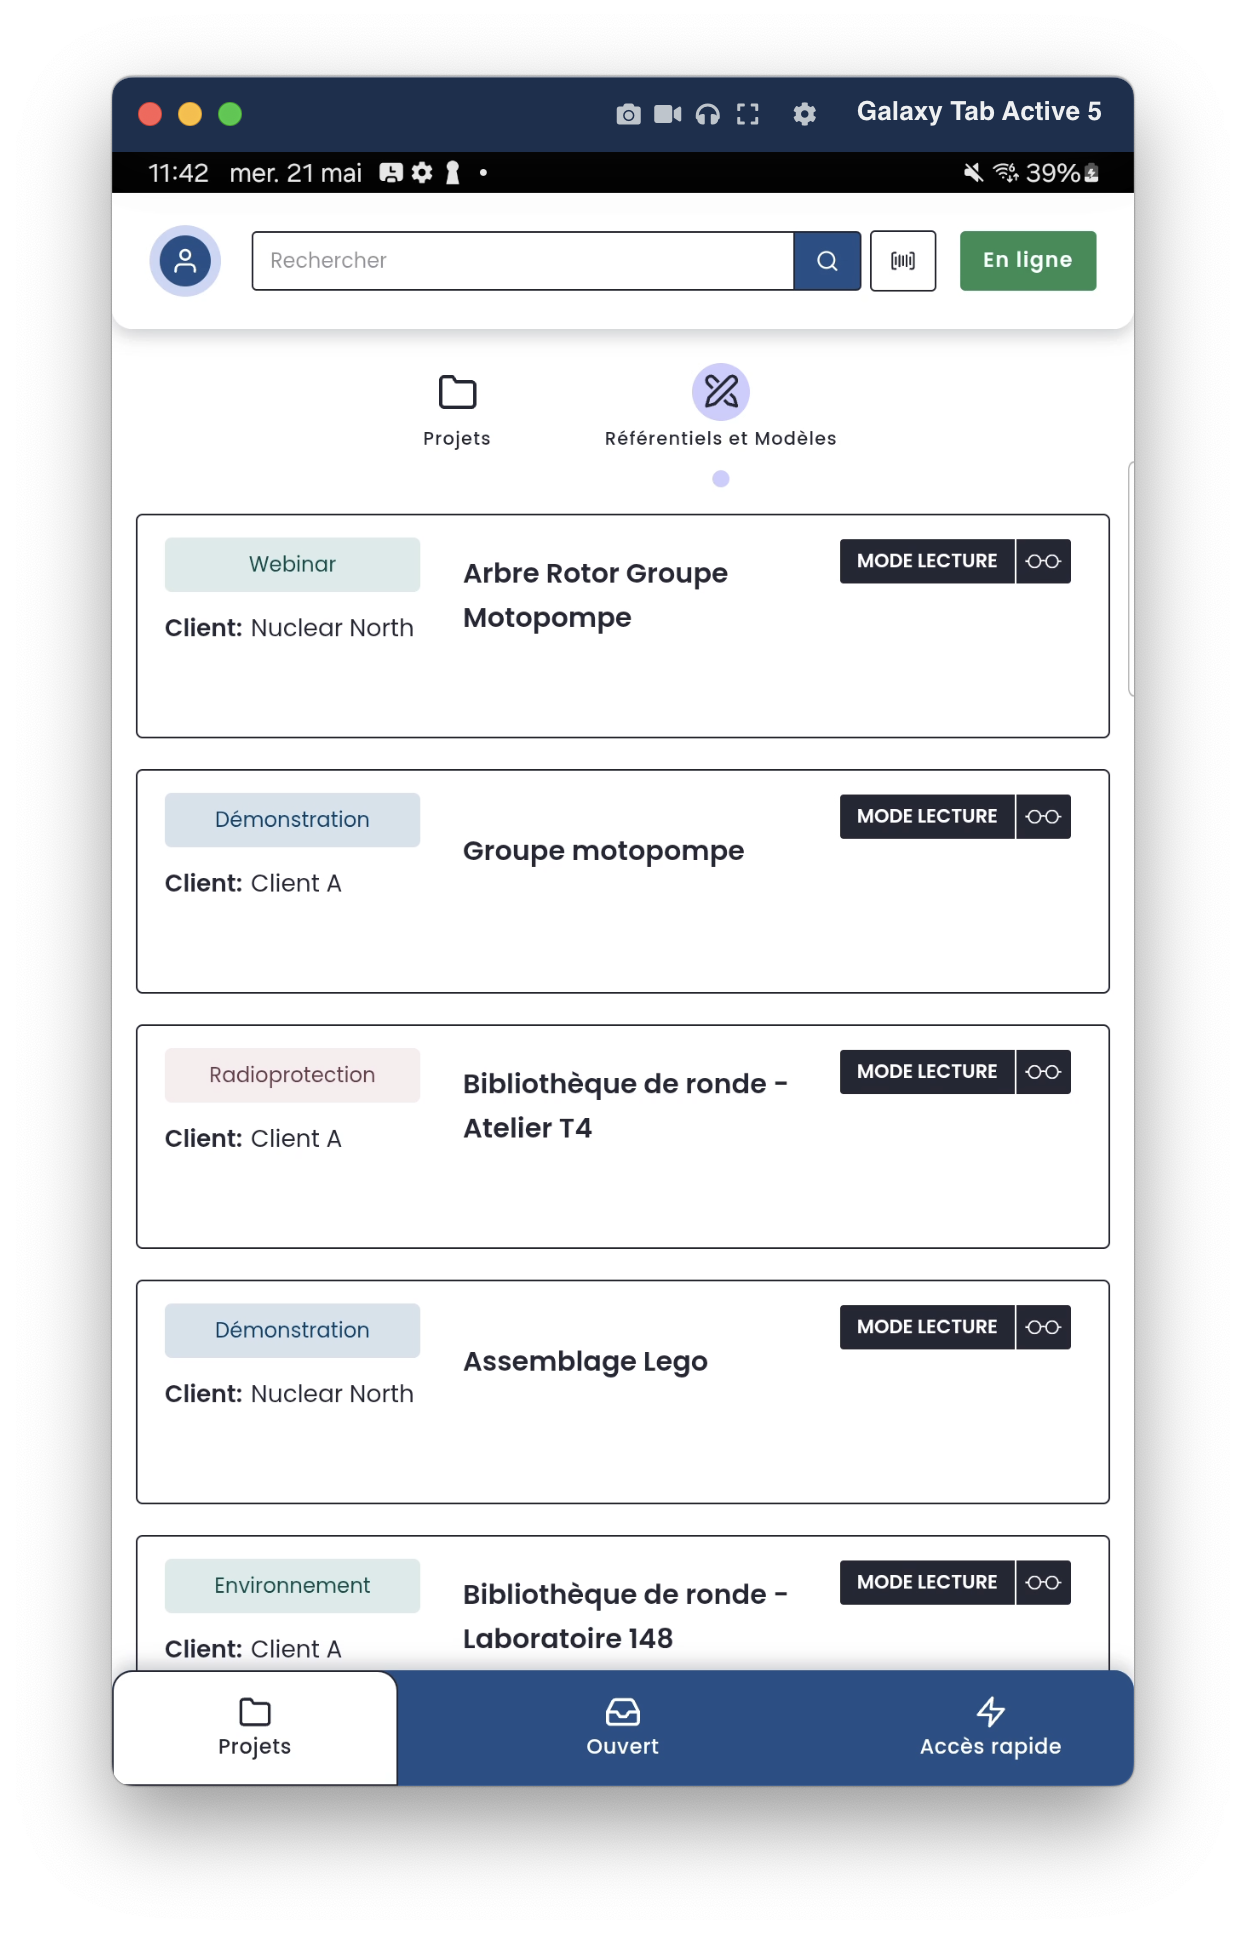
Task: Click the glasses icon for Assemblage Lego
Action: (x=1043, y=1327)
